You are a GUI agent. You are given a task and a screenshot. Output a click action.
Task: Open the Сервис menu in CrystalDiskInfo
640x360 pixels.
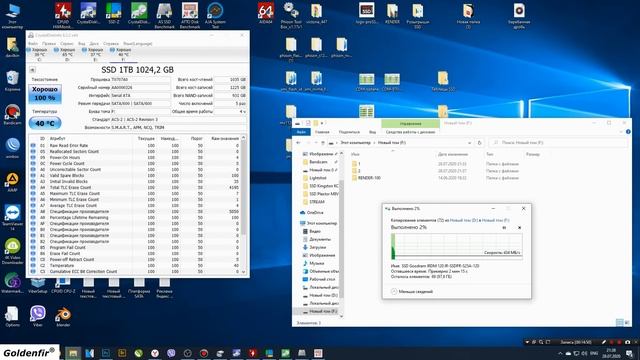click(x=67, y=43)
